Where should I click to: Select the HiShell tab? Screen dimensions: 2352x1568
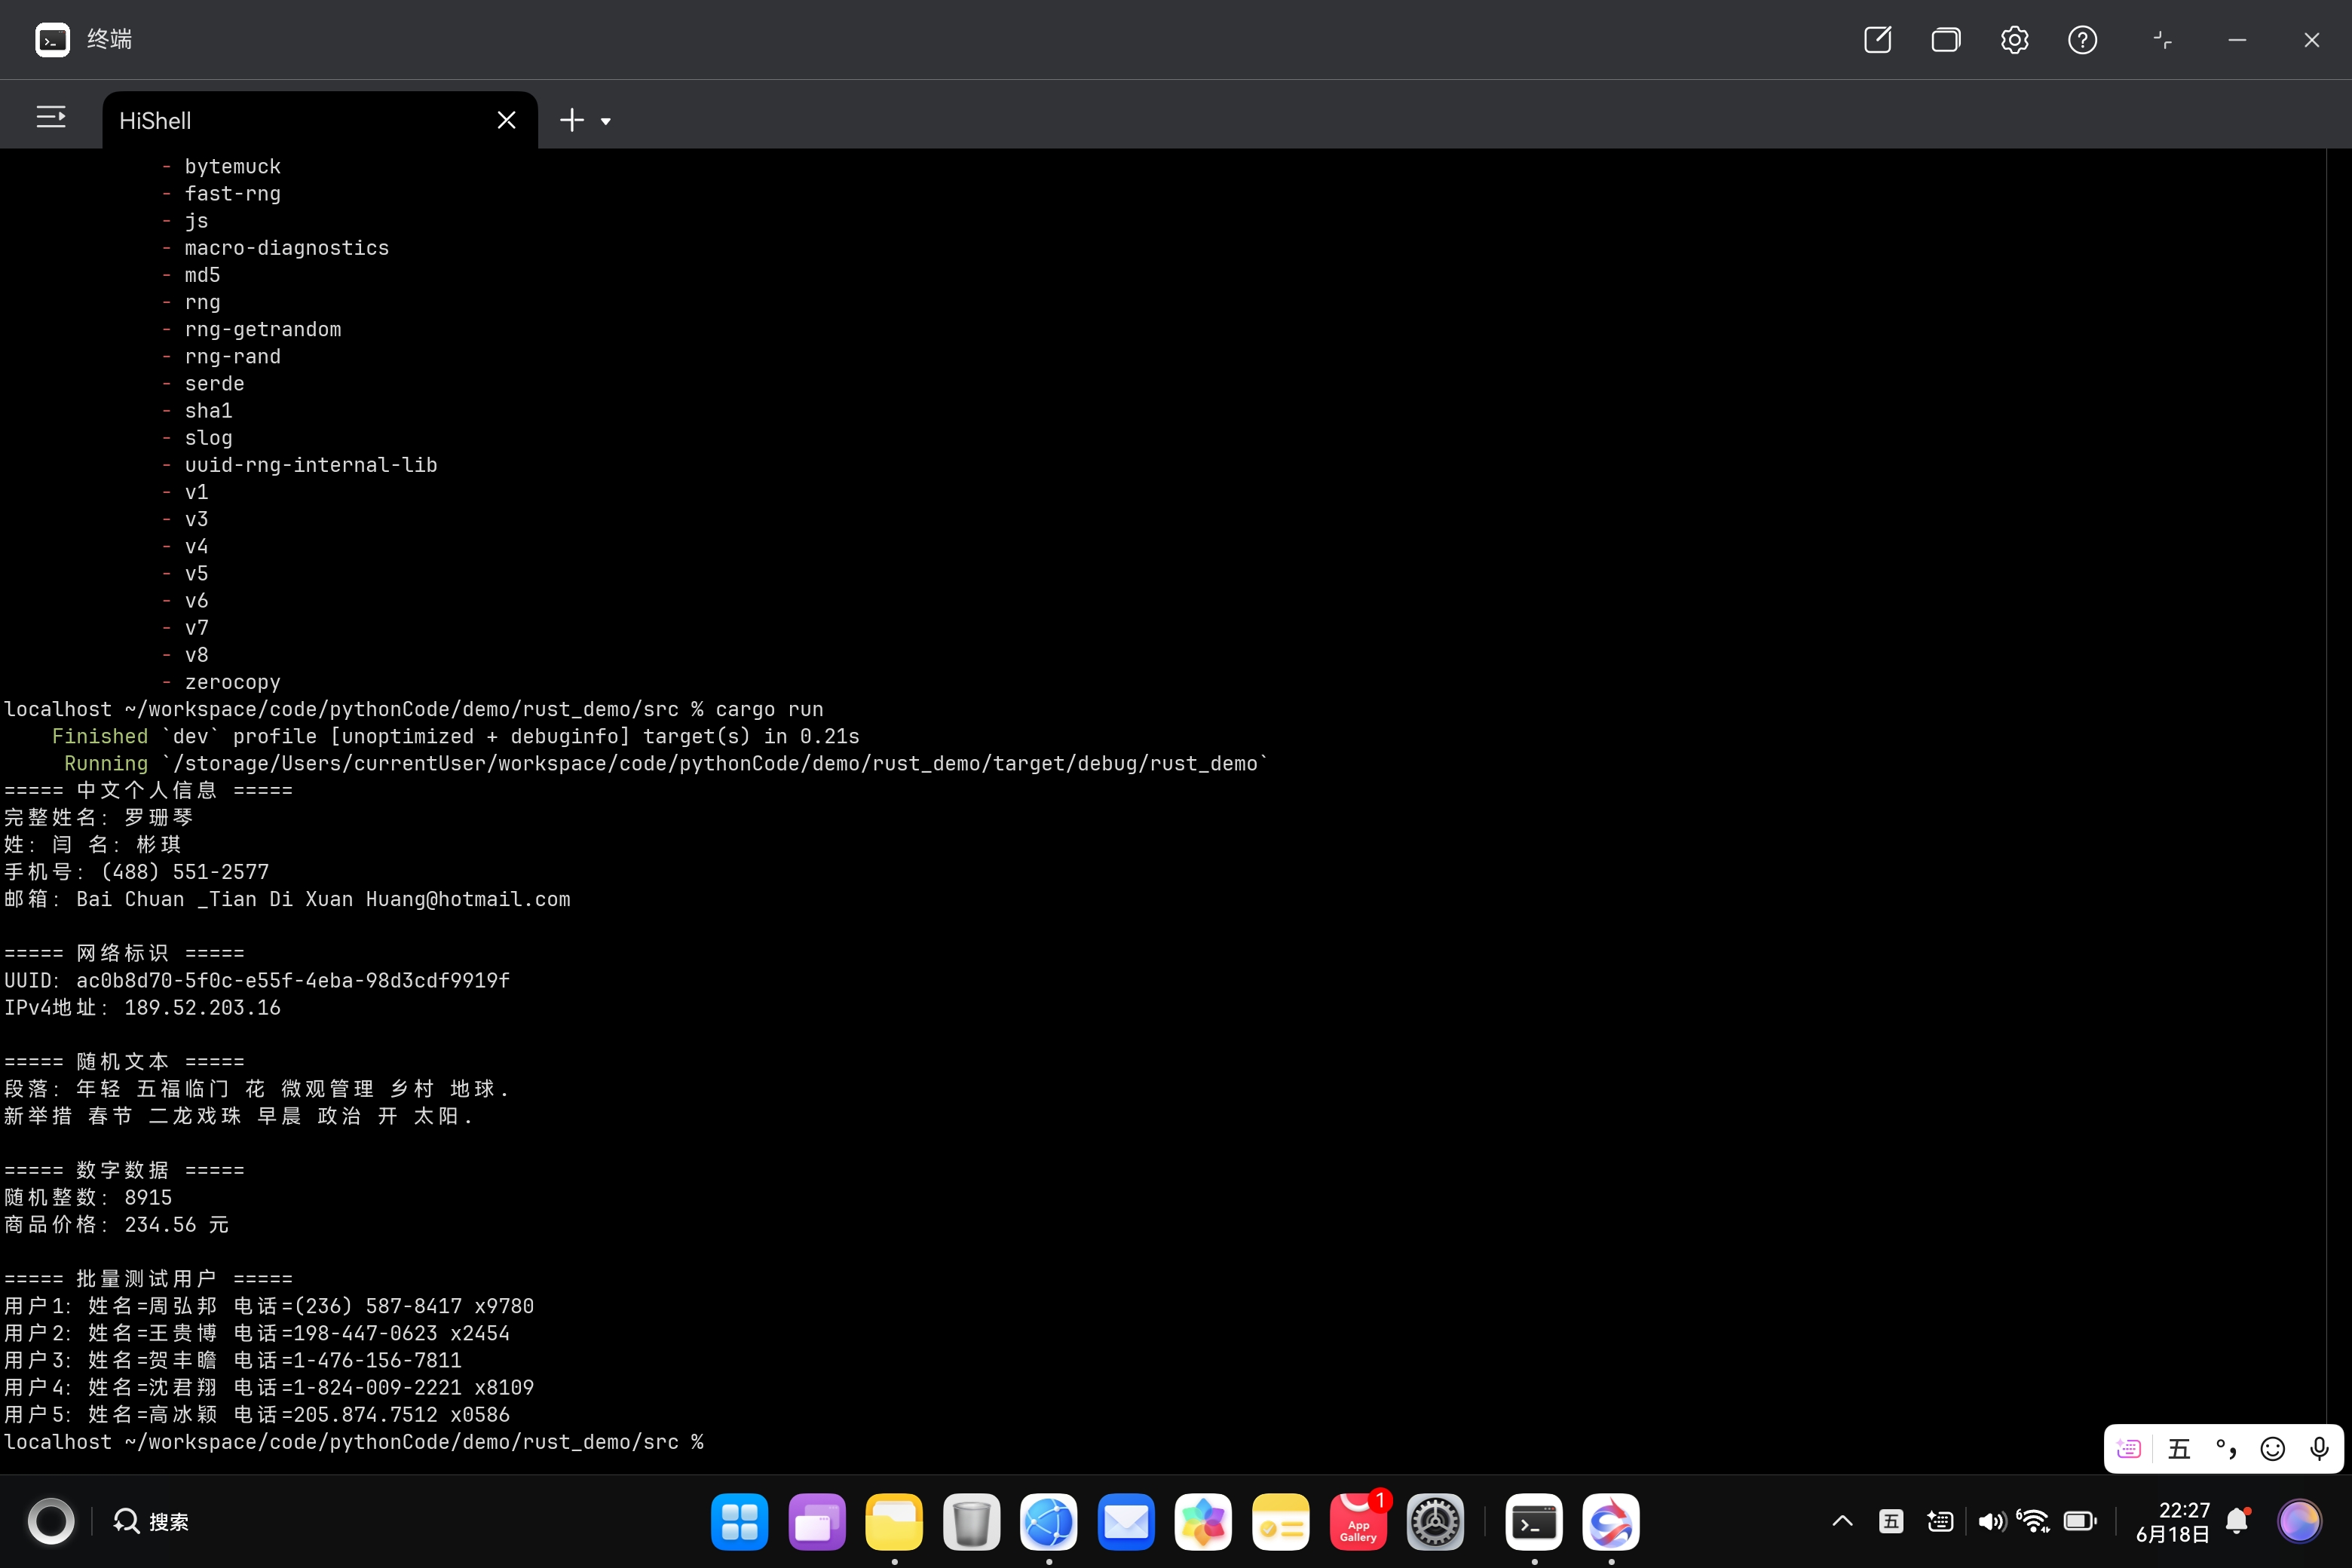coord(320,120)
